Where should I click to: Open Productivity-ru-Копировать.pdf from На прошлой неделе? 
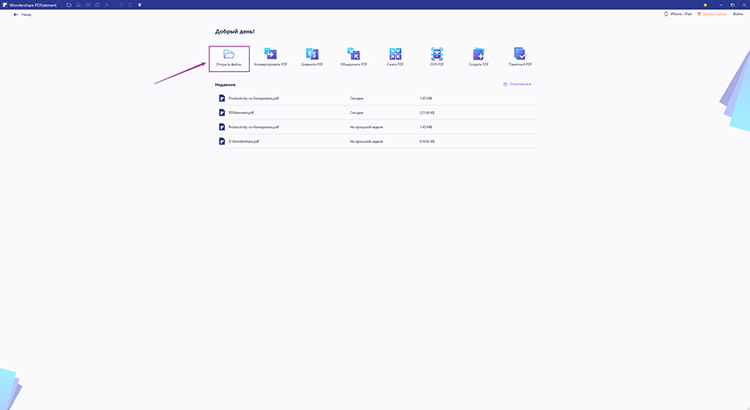254,127
